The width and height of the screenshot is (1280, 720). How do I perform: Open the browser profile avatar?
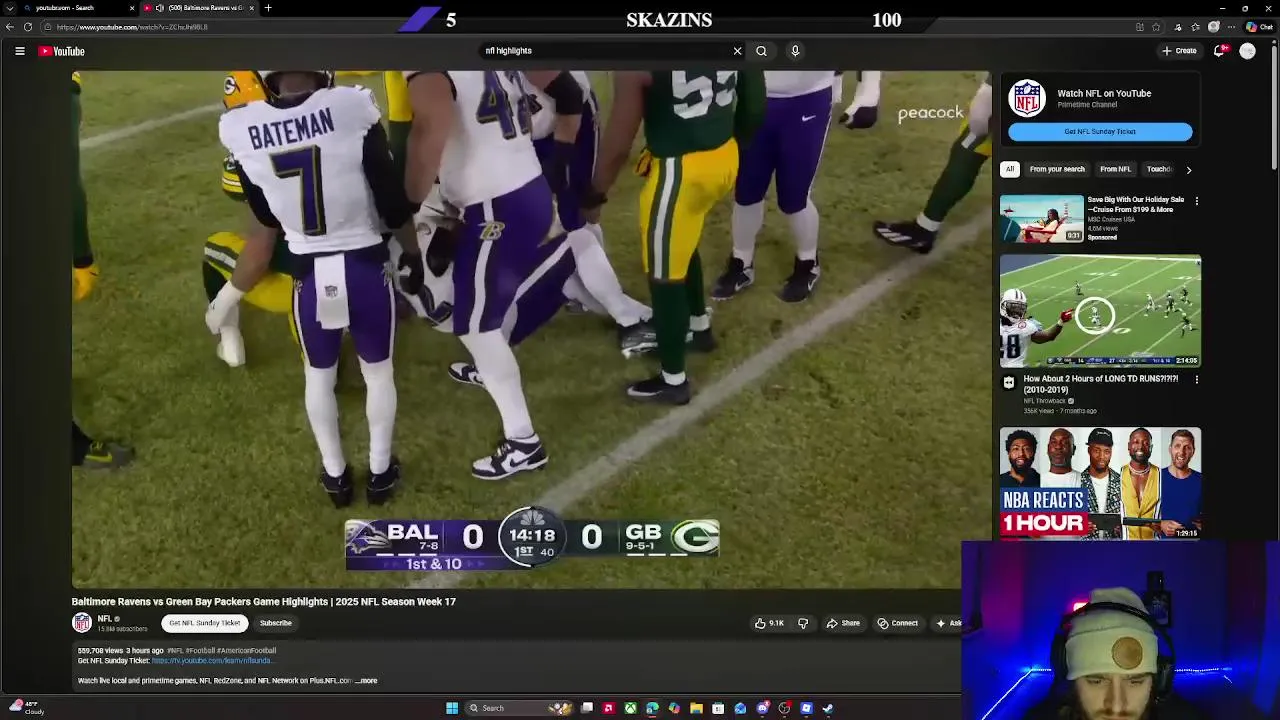point(1214,27)
